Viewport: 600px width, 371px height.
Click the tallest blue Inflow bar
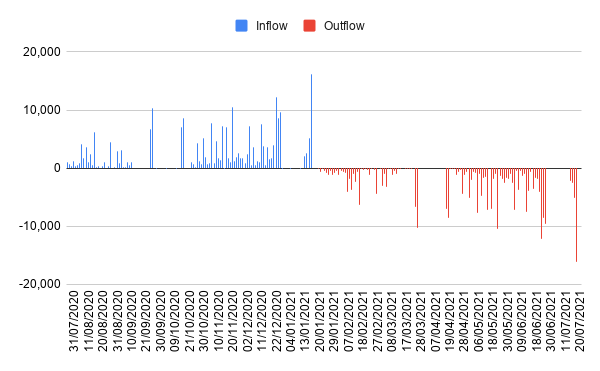tap(311, 121)
